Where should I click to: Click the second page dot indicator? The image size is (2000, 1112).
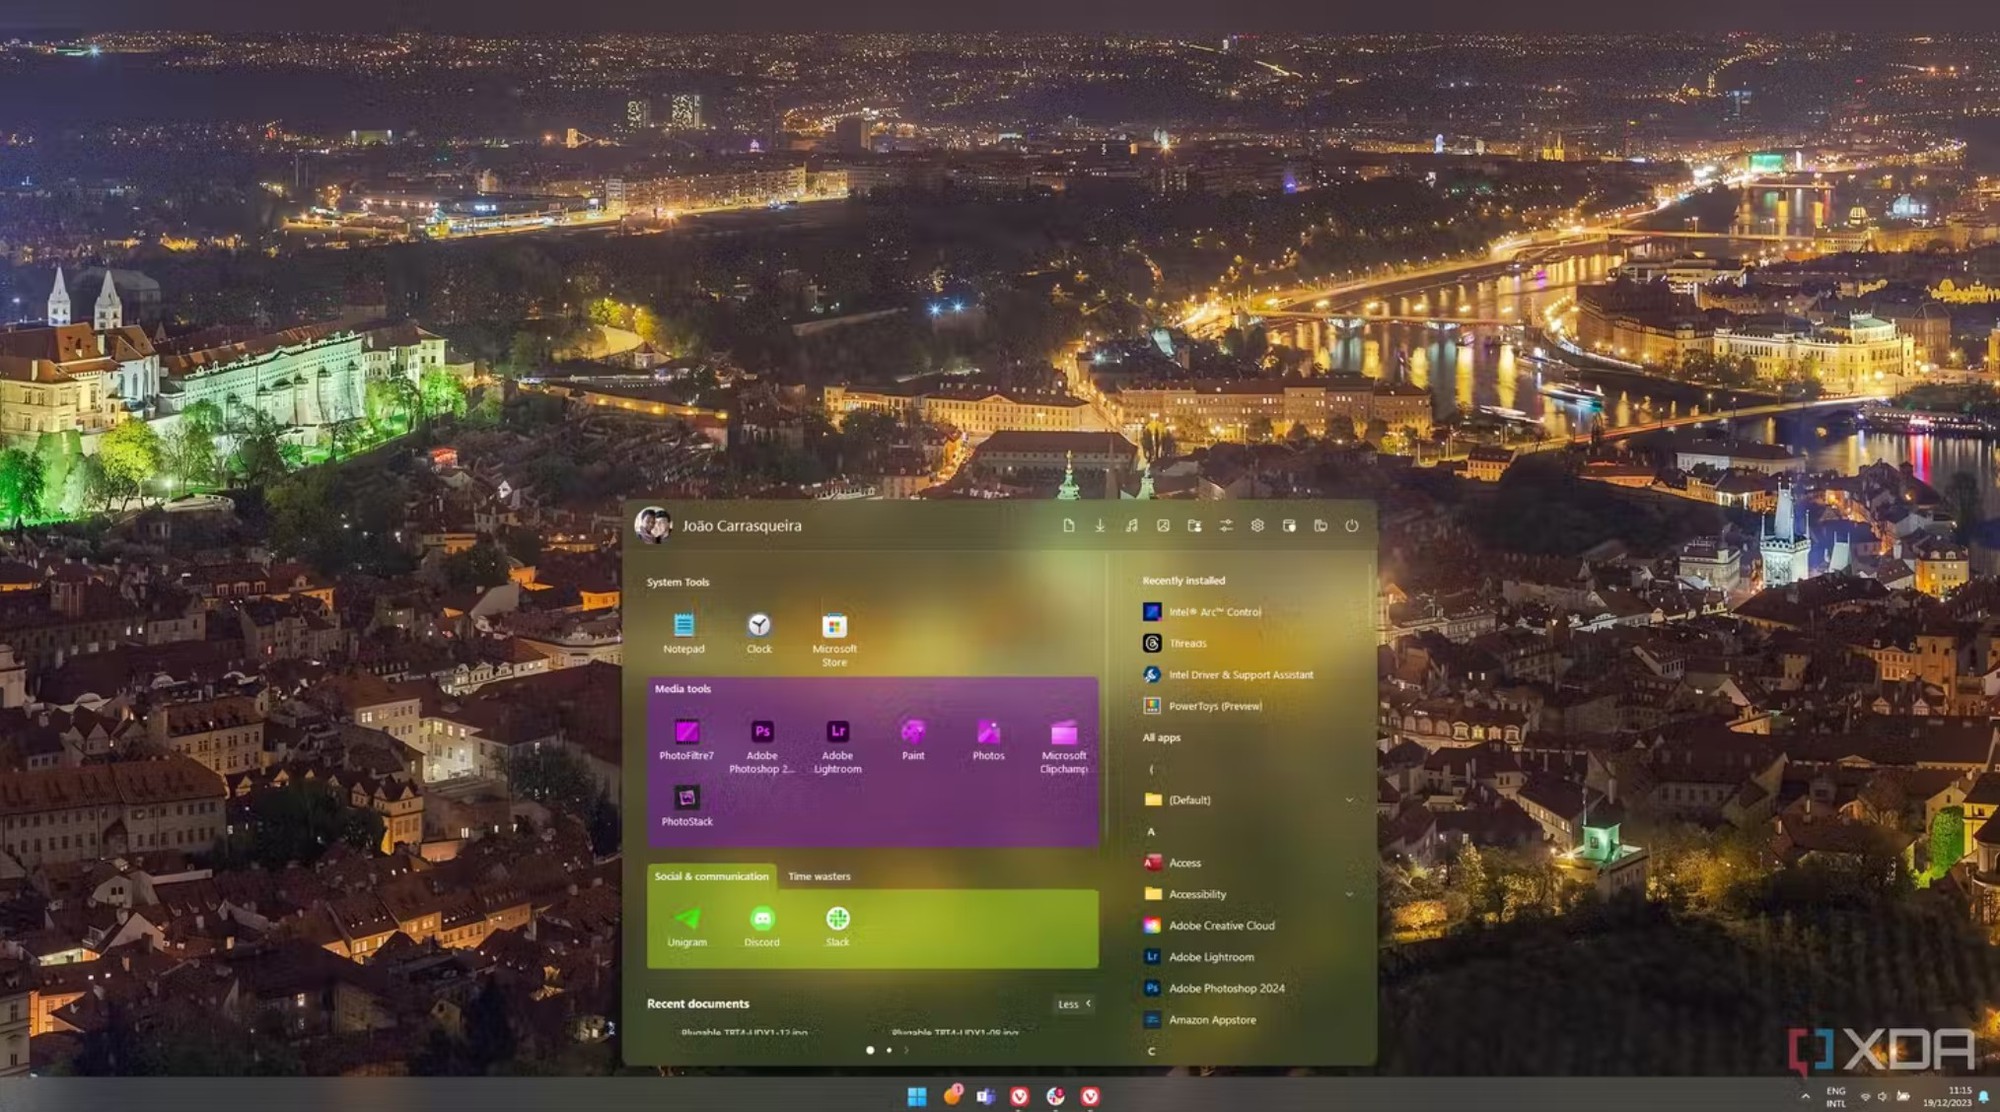pyautogui.click(x=889, y=1050)
